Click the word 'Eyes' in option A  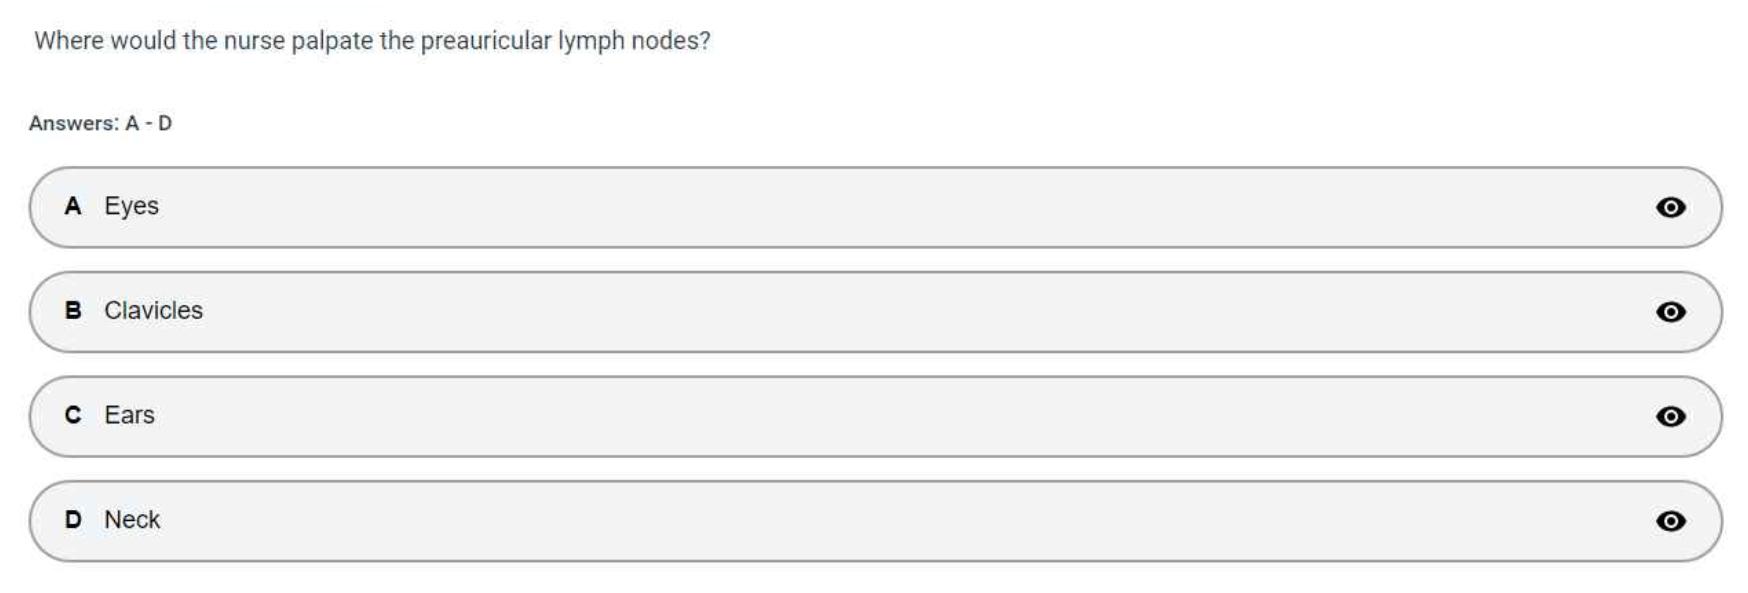pyautogui.click(x=131, y=206)
